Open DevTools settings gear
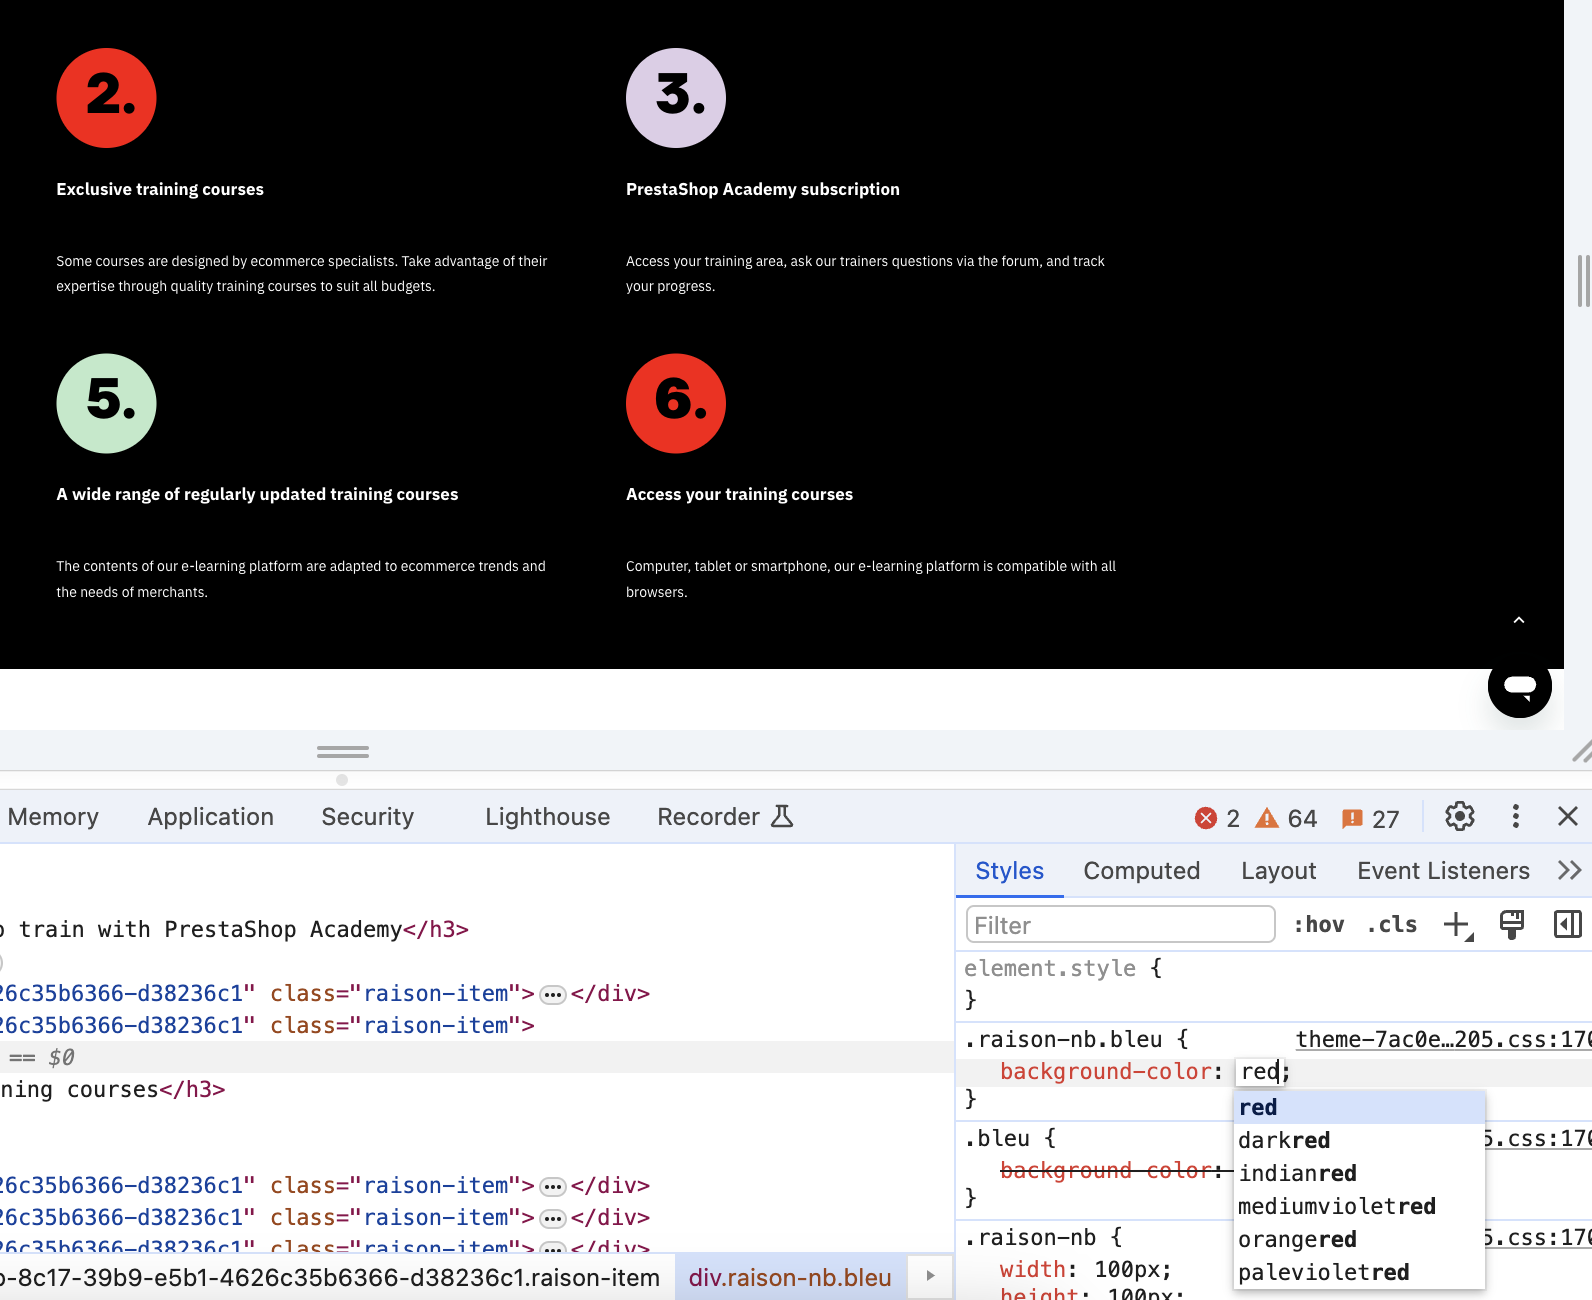This screenshot has height=1300, width=1592. (x=1460, y=817)
